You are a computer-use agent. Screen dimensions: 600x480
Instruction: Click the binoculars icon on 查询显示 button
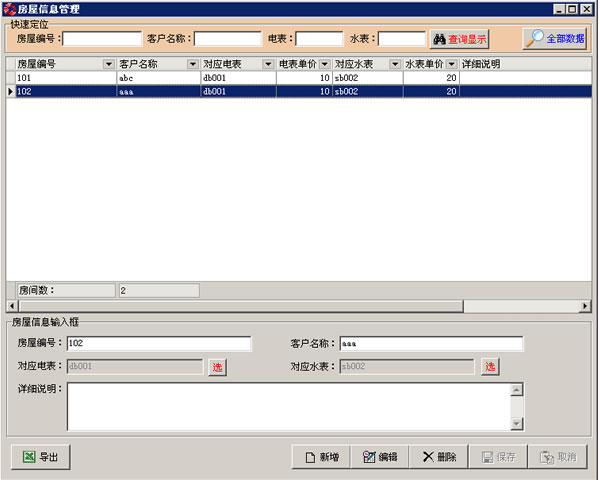439,39
